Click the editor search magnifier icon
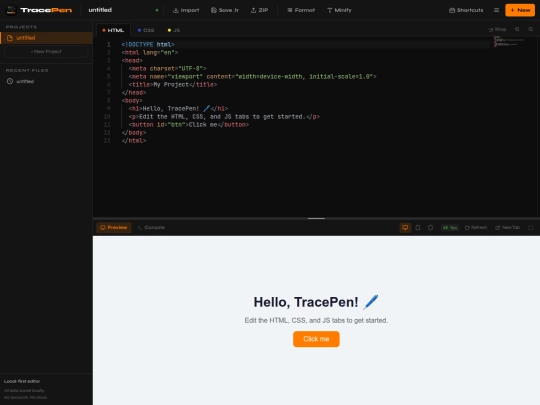540x405 pixels. point(517,30)
